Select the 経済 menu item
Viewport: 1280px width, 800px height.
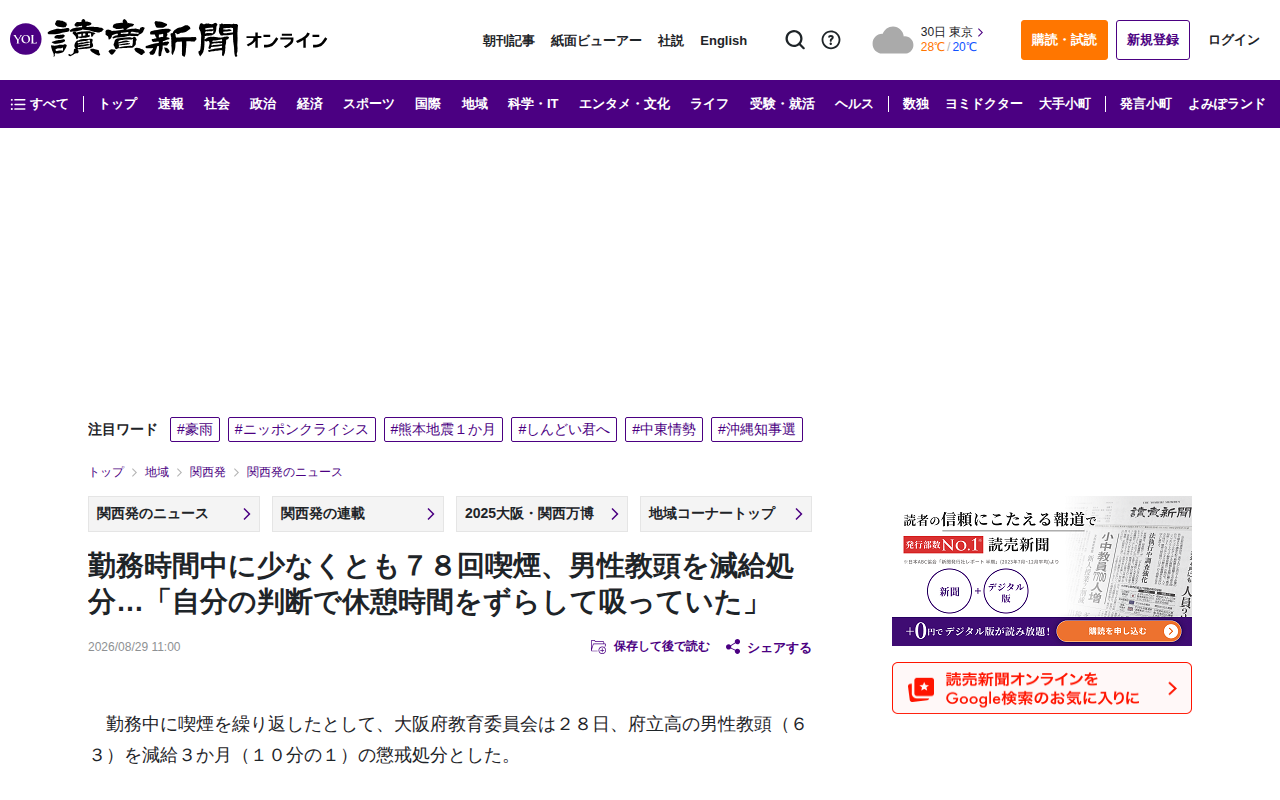pos(310,104)
